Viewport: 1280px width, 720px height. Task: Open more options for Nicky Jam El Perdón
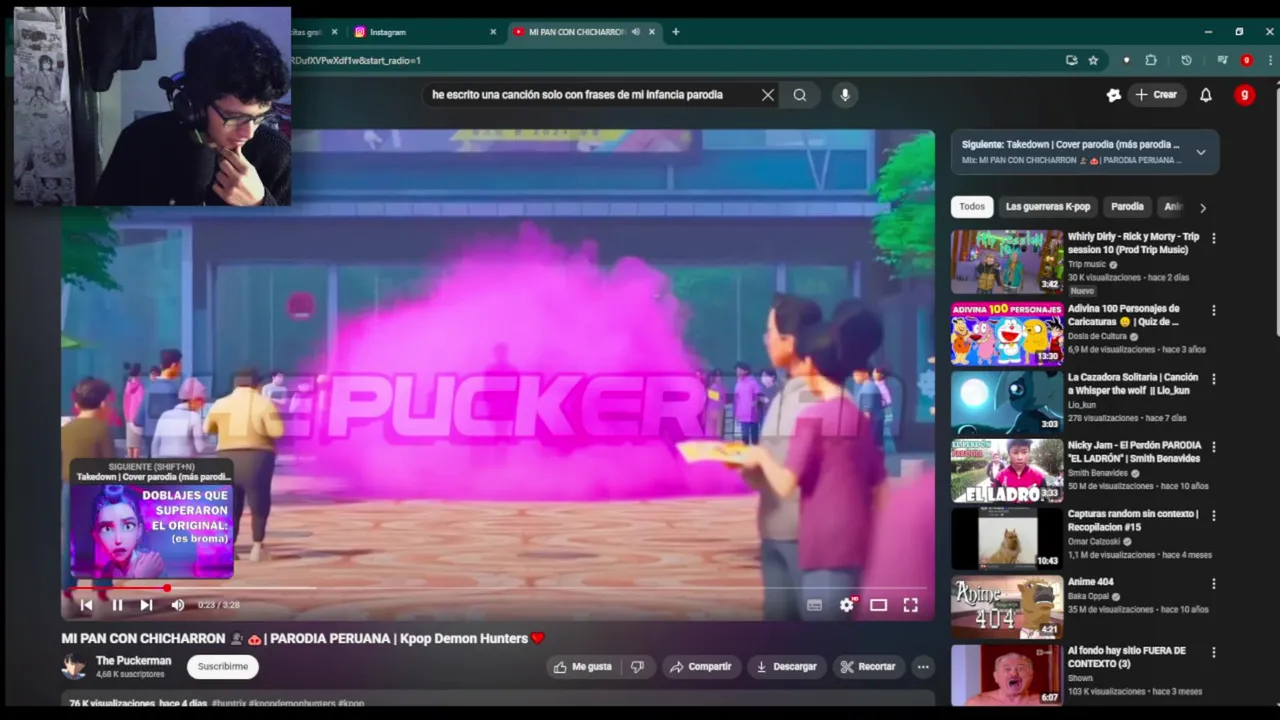tap(1214, 447)
